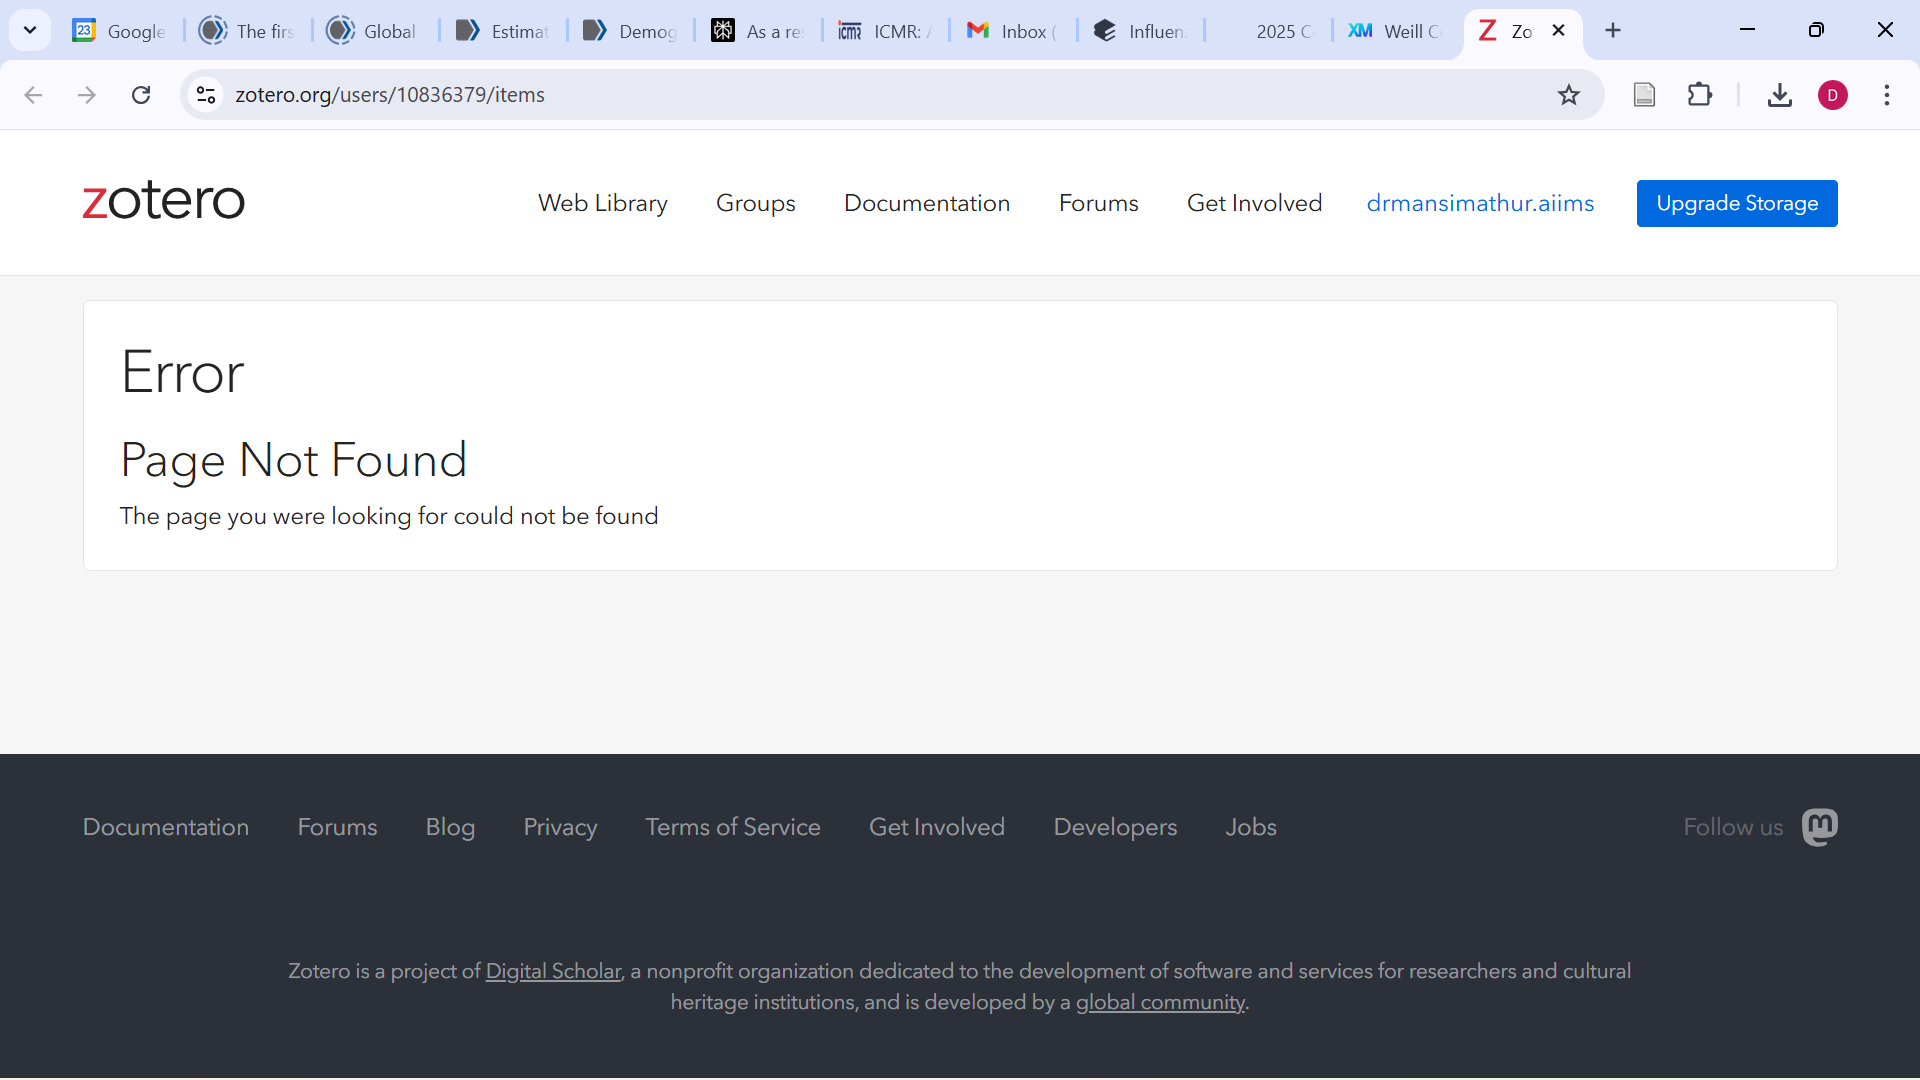The image size is (1920, 1080).
Task: Click the Zotero logo
Action: coord(164,201)
